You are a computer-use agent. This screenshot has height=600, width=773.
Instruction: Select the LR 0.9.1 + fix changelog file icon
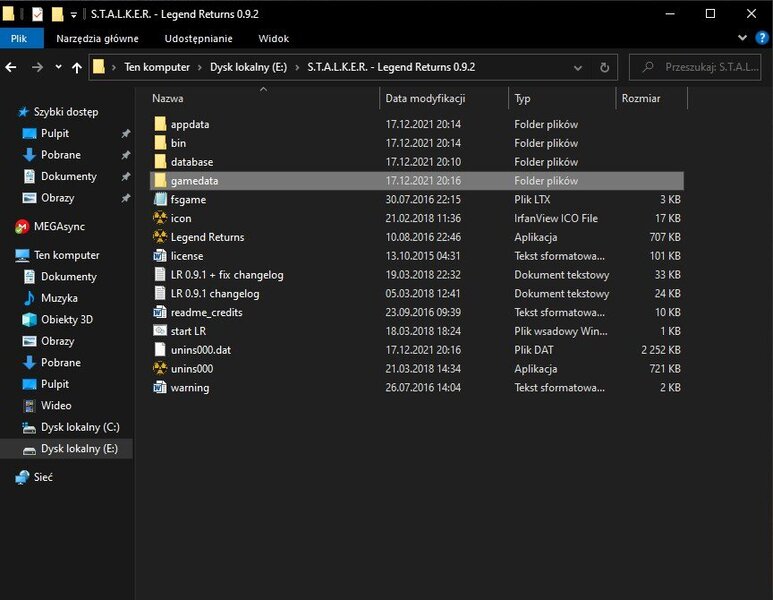[160, 275]
